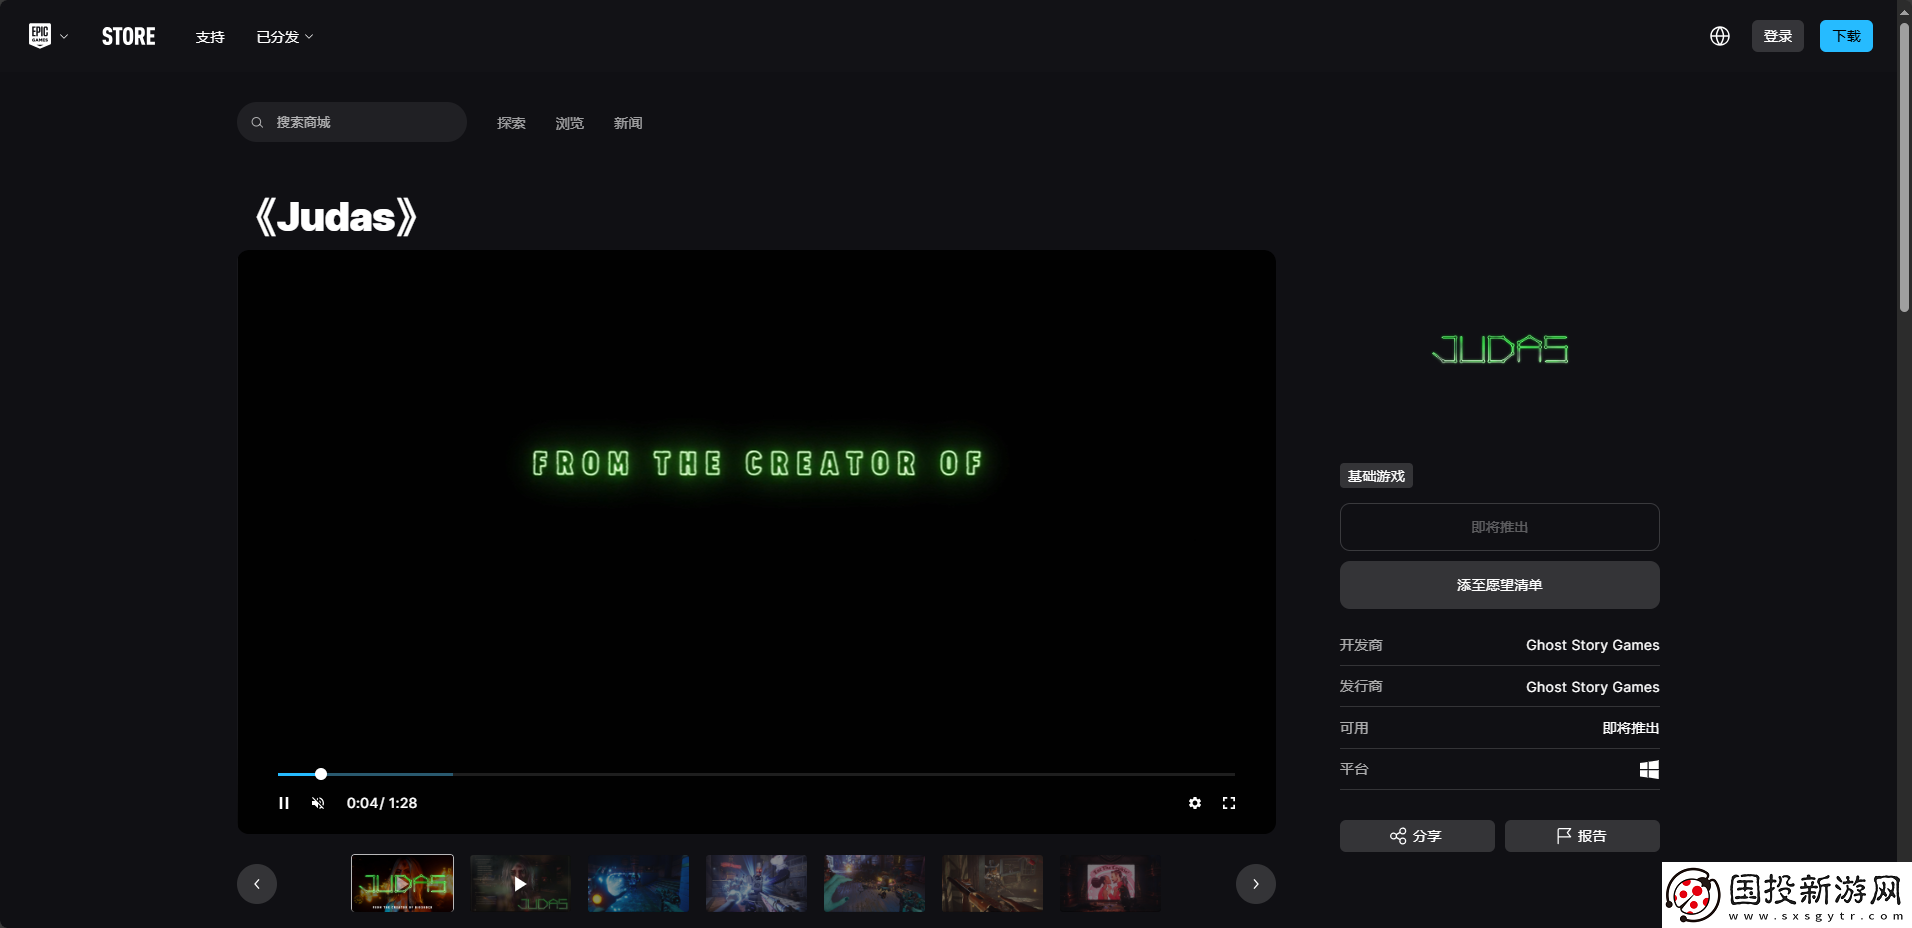
Task: Pause the trailer video
Action: point(284,803)
